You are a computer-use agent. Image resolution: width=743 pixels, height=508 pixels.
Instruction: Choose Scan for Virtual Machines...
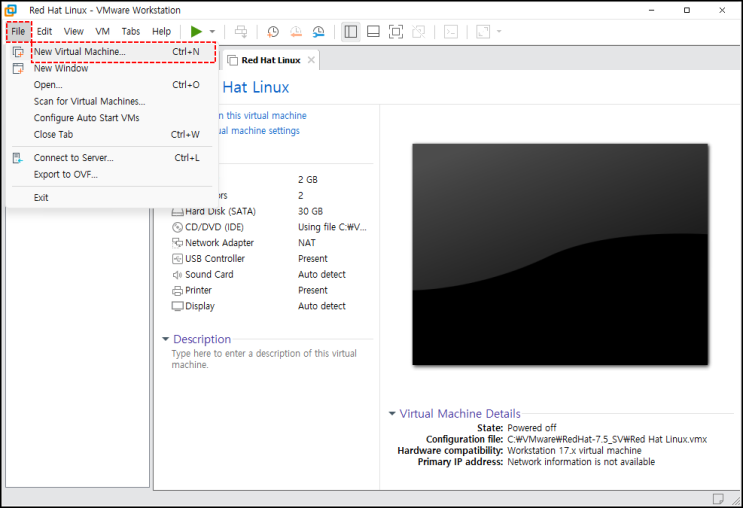click(x=111, y=101)
